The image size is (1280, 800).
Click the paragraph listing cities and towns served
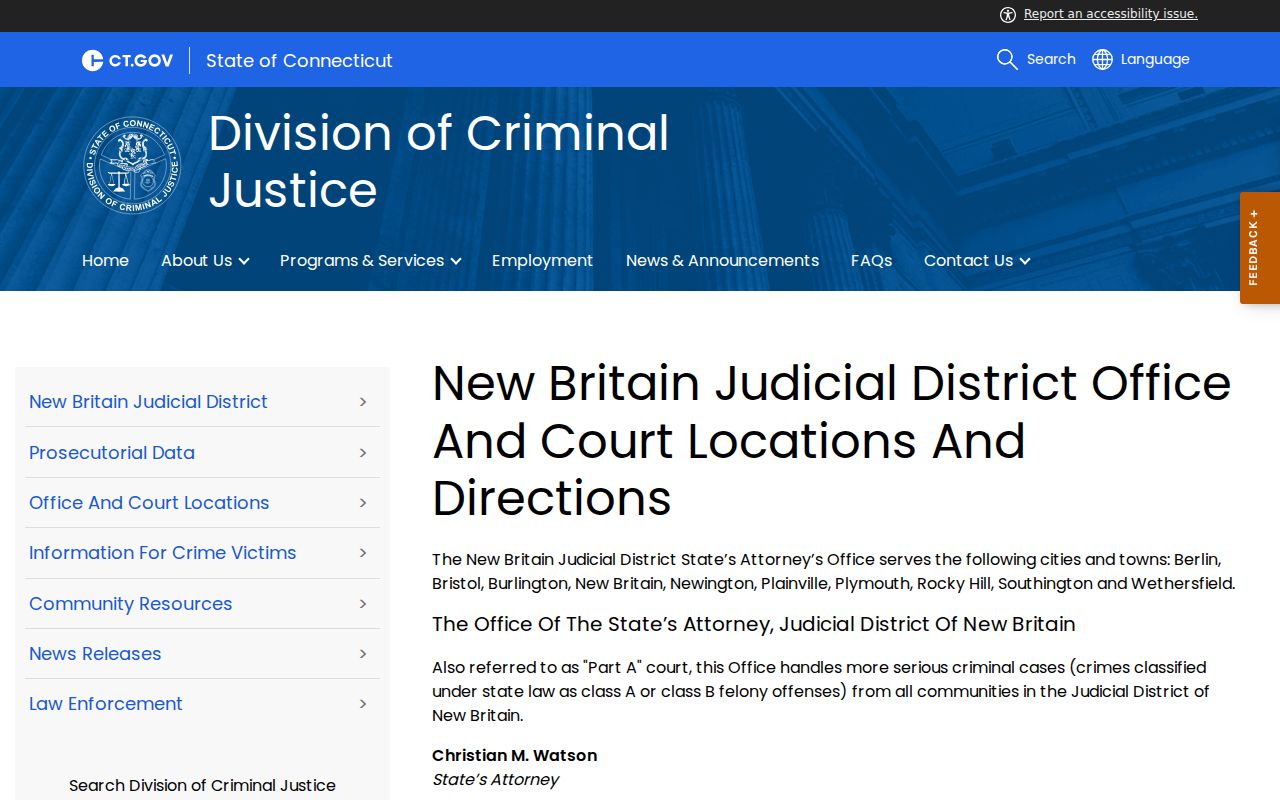[833, 571]
